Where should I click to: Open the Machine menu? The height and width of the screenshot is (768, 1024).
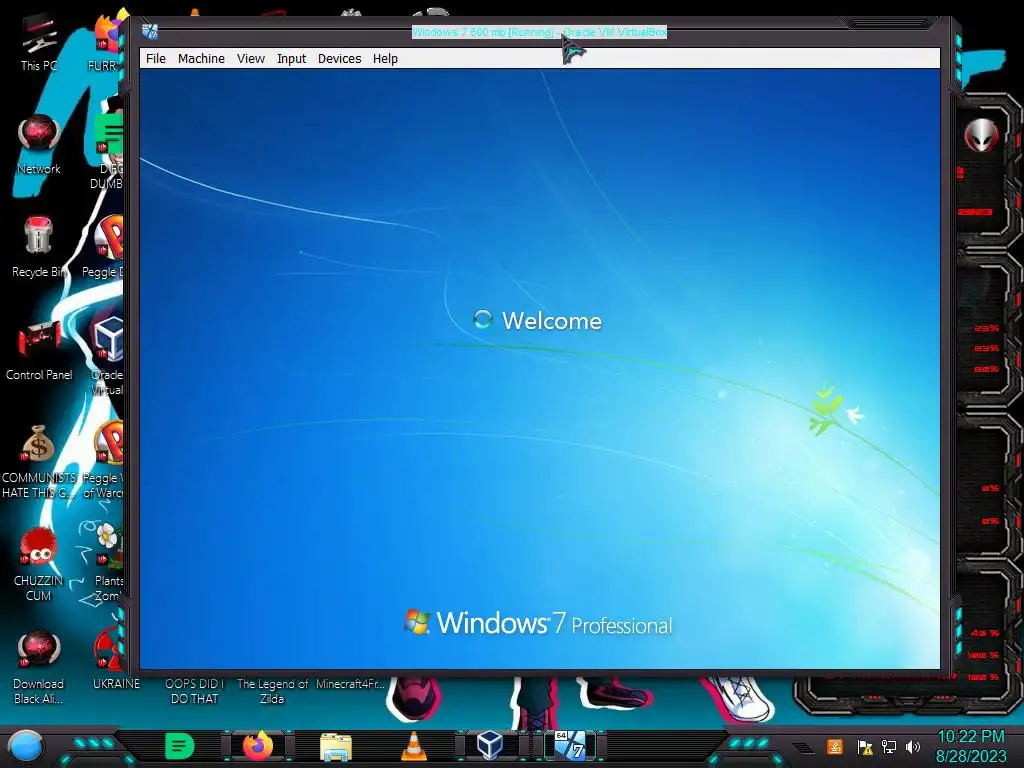(201, 59)
